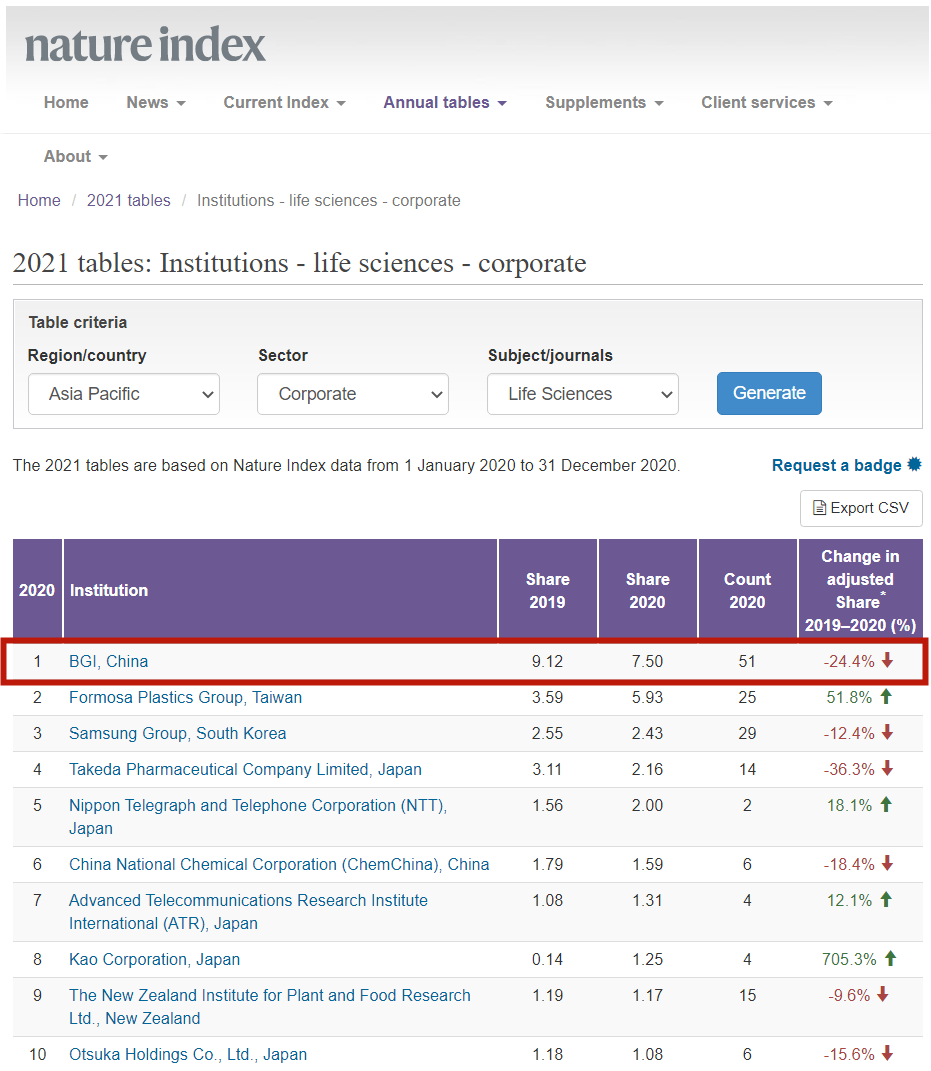
Task: Click green up arrow in NTT row
Action: click(886, 804)
